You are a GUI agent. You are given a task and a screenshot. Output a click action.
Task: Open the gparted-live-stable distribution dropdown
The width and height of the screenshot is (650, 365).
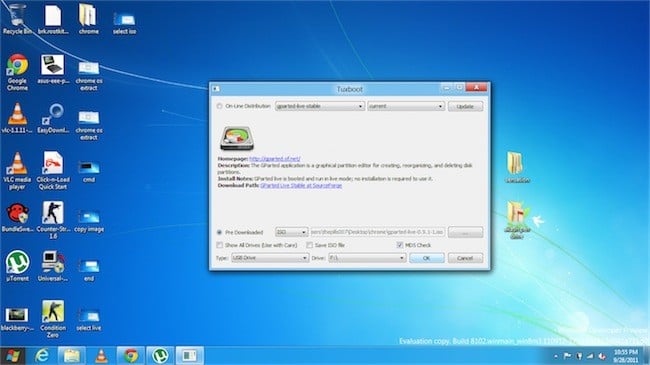point(320,106)
